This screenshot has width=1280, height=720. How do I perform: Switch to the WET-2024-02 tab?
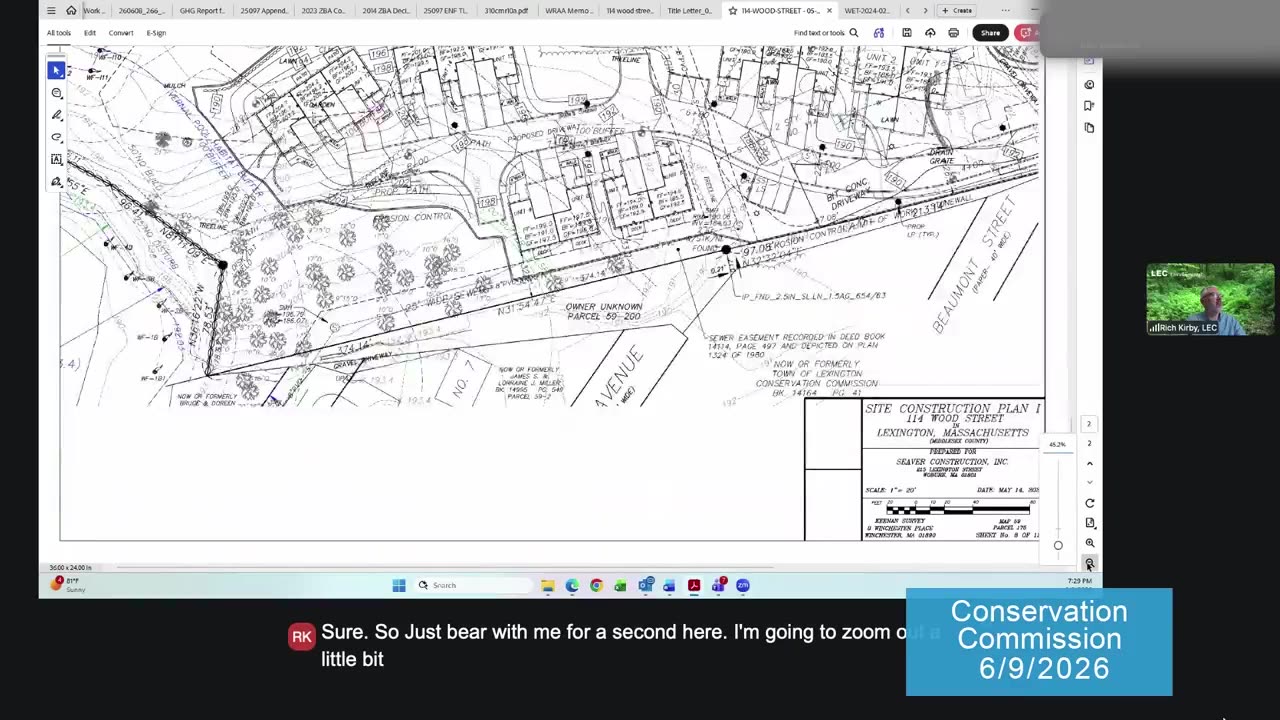tap(867, 10)
